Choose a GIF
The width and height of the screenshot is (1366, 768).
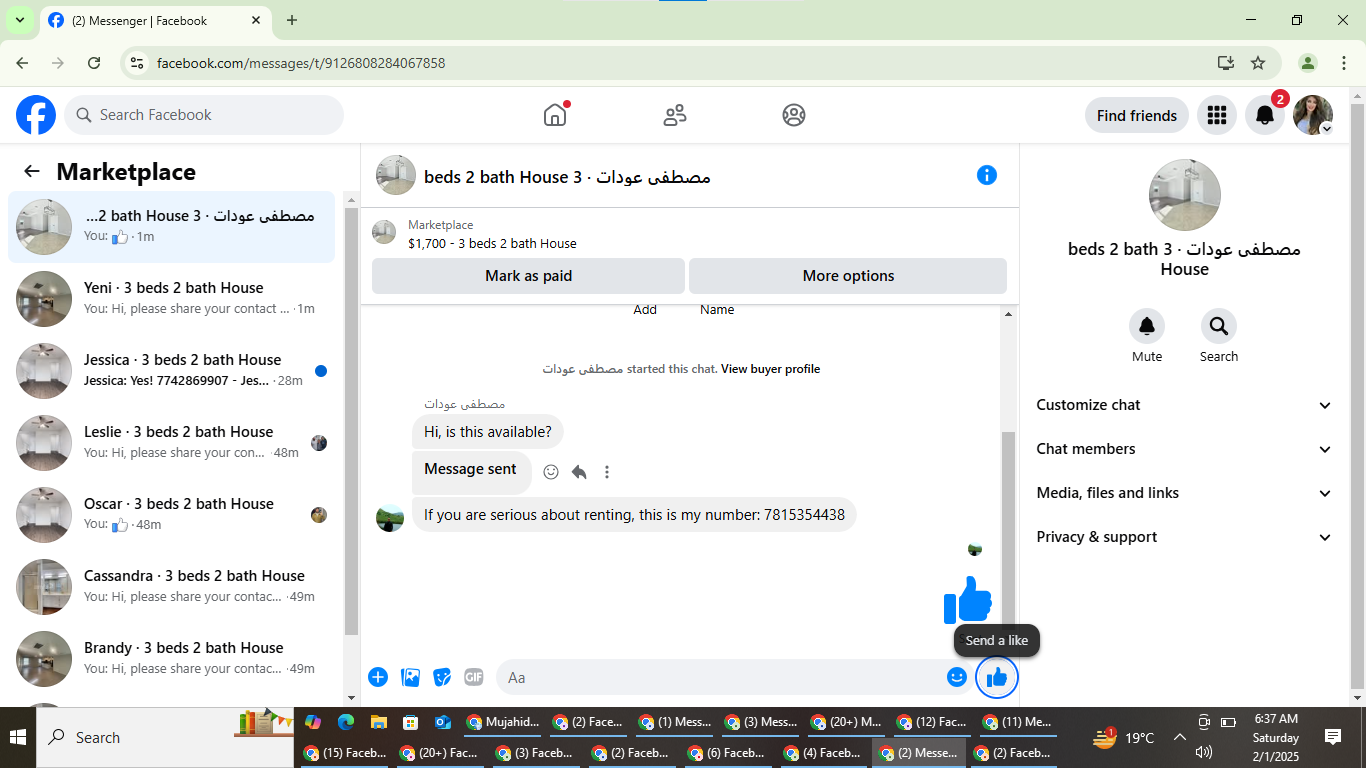click(x=474, y=677)
